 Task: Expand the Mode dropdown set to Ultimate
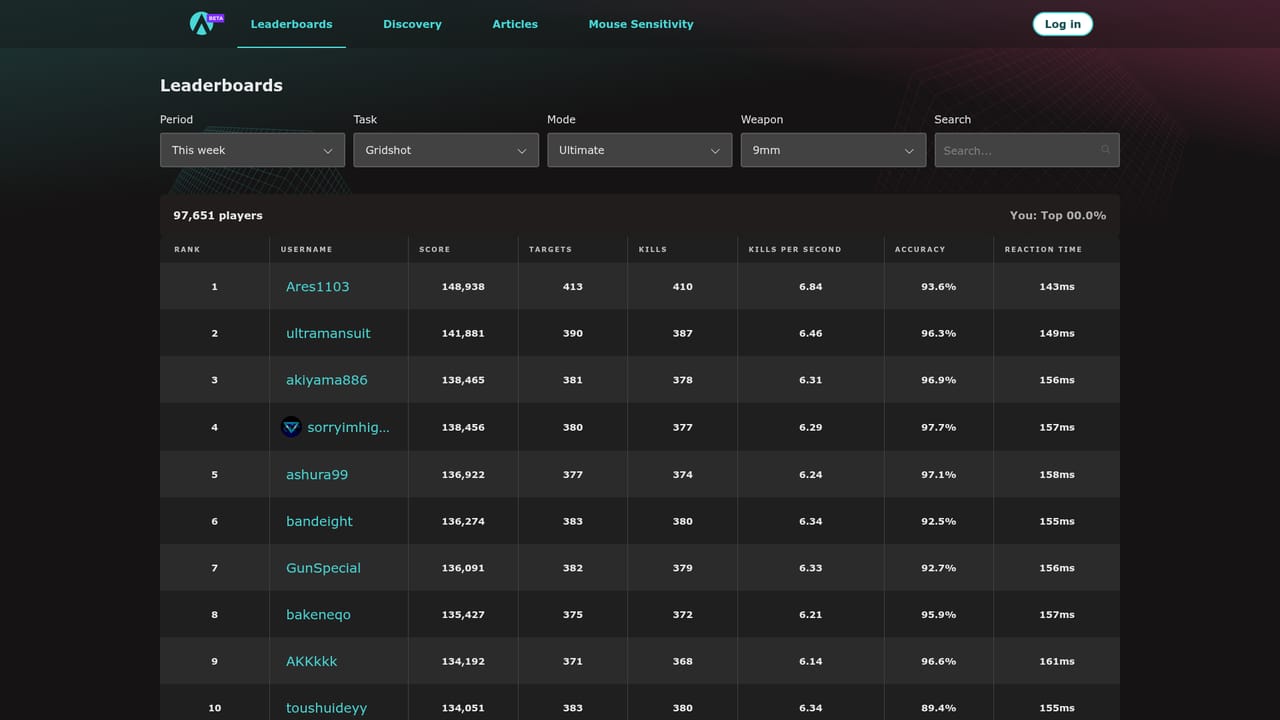[x=640, y=150]
